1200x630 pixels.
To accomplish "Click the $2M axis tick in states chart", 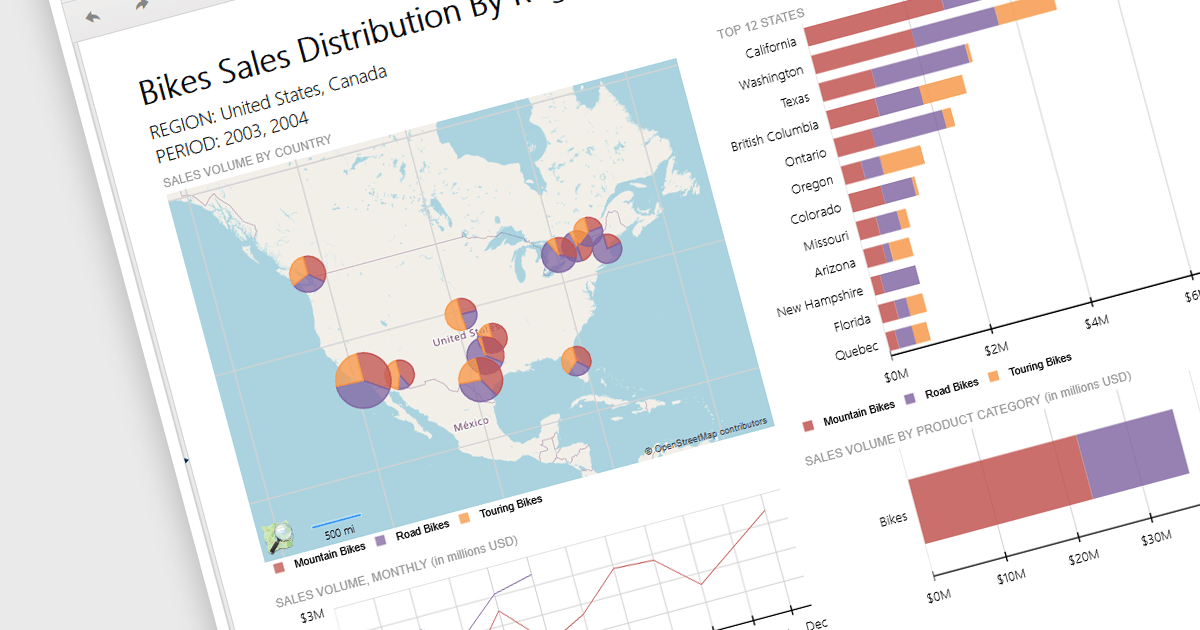I will (x=996, y=349).
